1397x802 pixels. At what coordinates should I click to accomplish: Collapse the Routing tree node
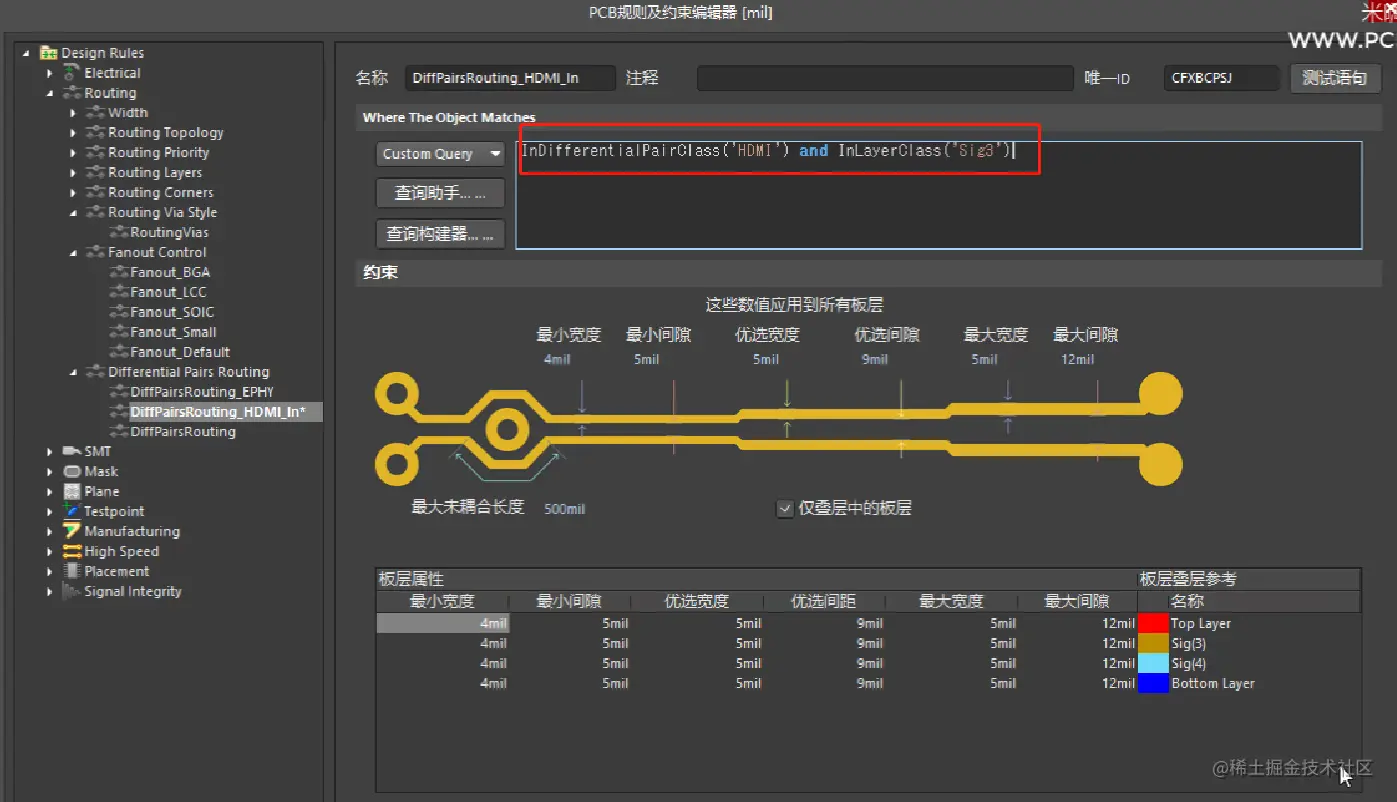pyautogui.click(x=50, y=93)
